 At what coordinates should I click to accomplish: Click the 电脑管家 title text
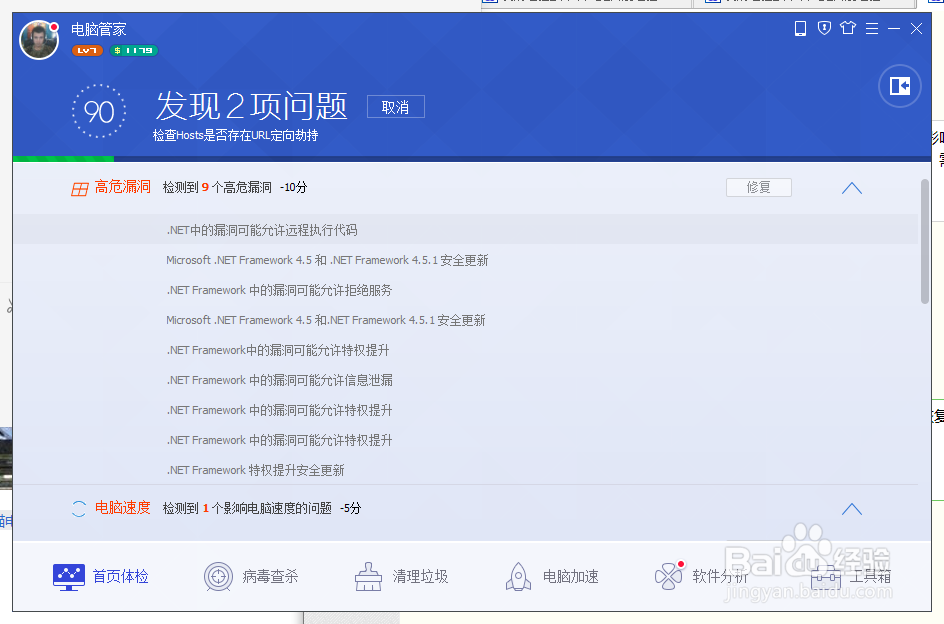coord(99,30)
